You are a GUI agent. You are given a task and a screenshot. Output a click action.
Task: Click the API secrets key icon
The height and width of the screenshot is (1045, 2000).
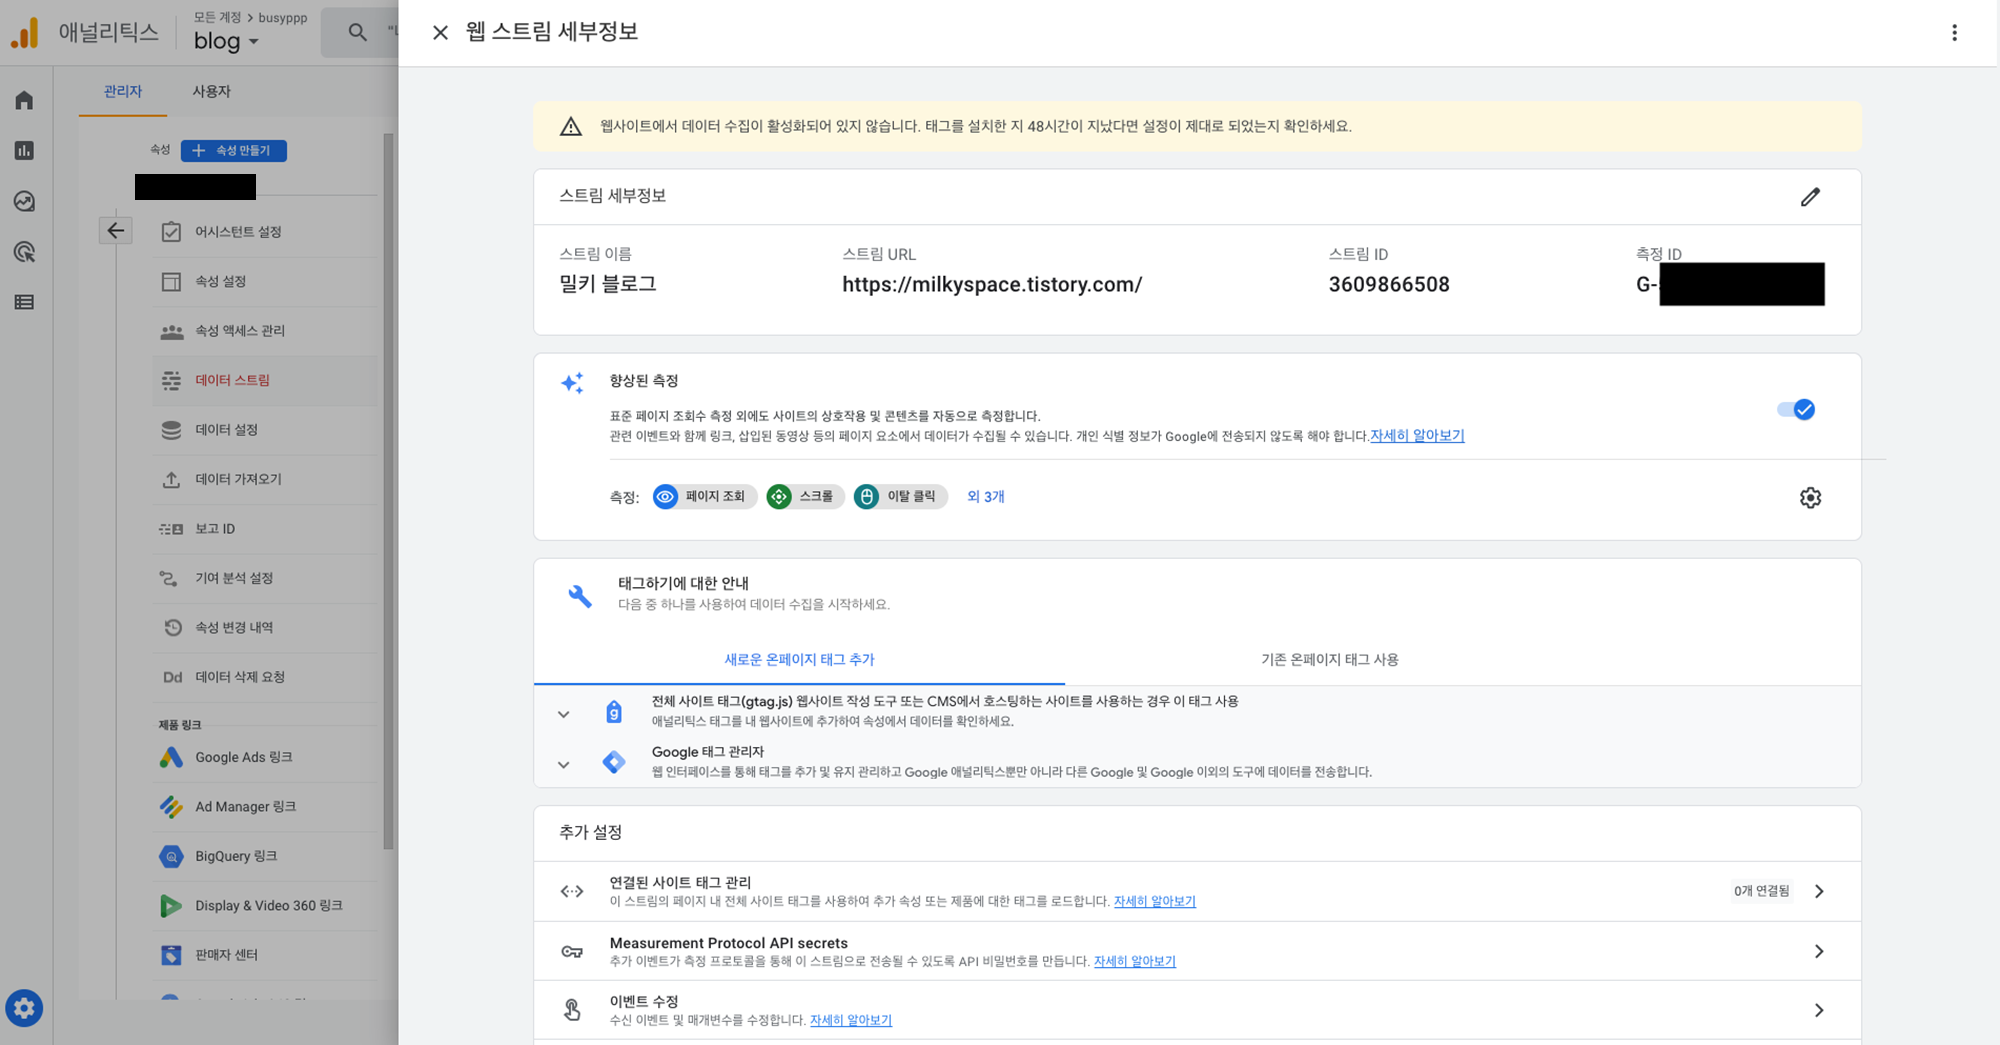pyautogui.click(x=572, y=951)
